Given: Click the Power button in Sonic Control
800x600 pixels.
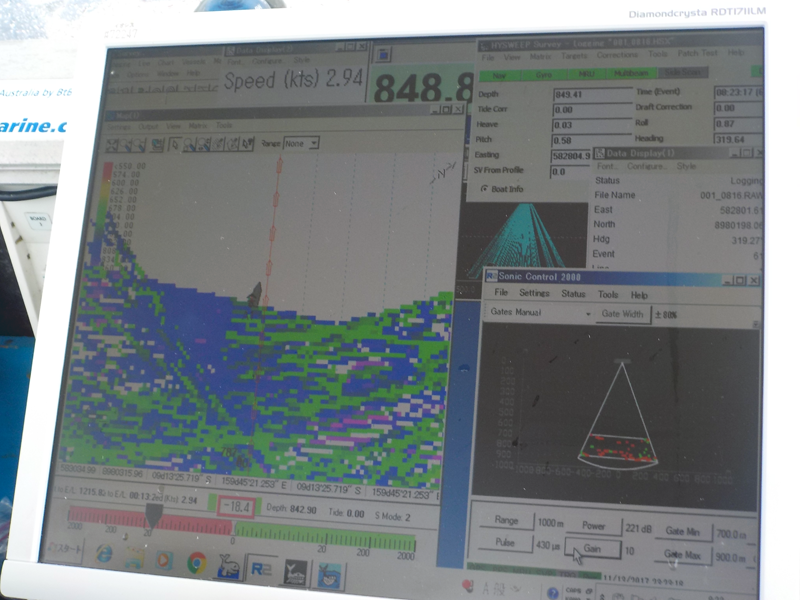Looking at the screenshot, I should click(593, 526).
